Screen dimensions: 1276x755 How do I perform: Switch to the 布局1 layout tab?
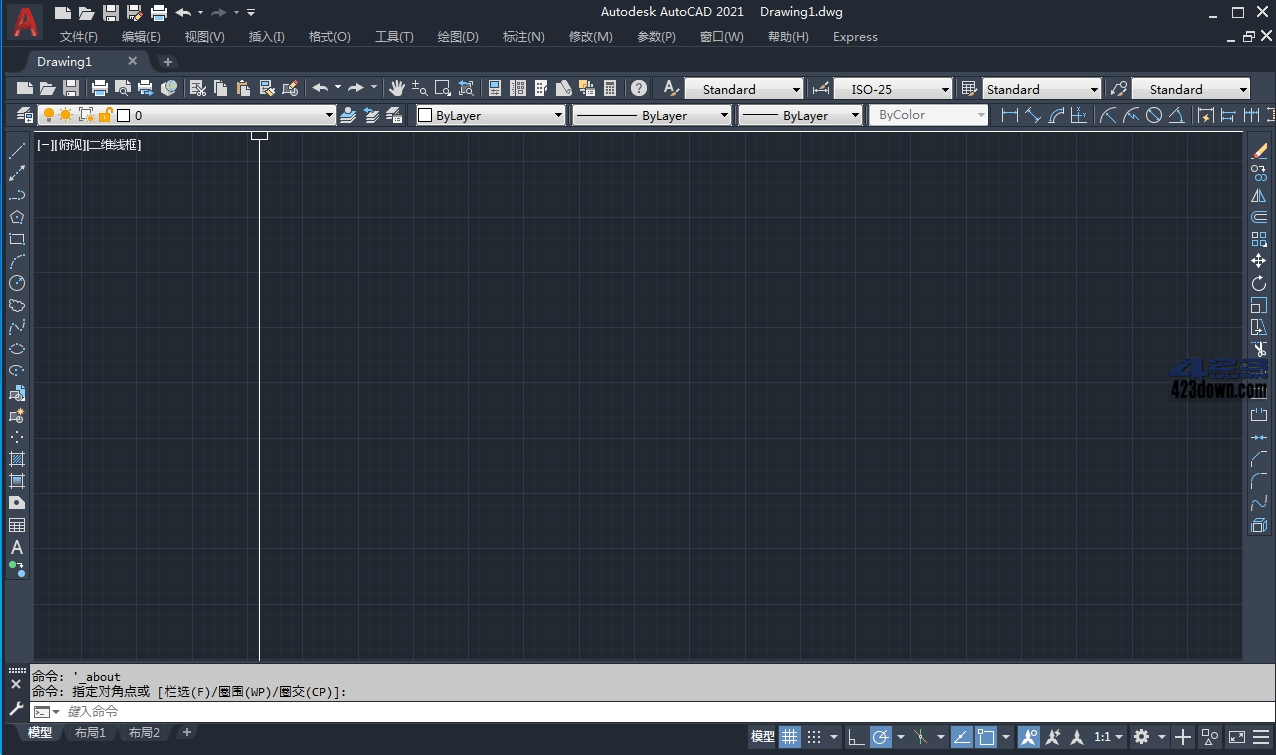pyautogui.click(x=89, y=732)
